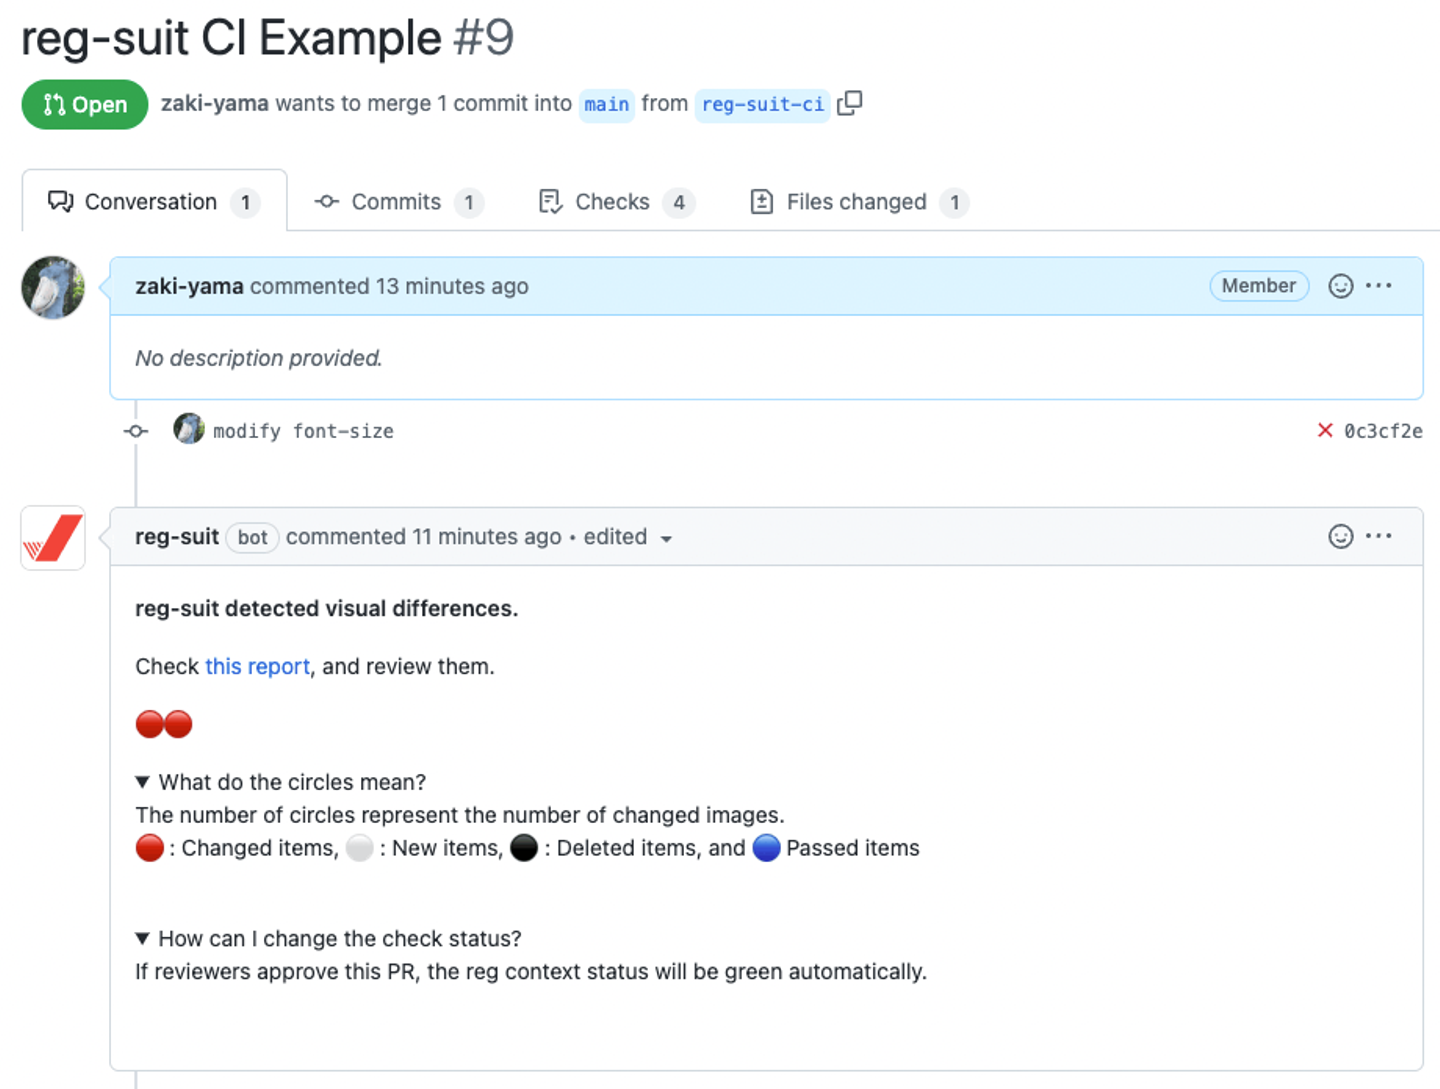Open the Files changed tab

pyautogui.click(x=857, y=202)
